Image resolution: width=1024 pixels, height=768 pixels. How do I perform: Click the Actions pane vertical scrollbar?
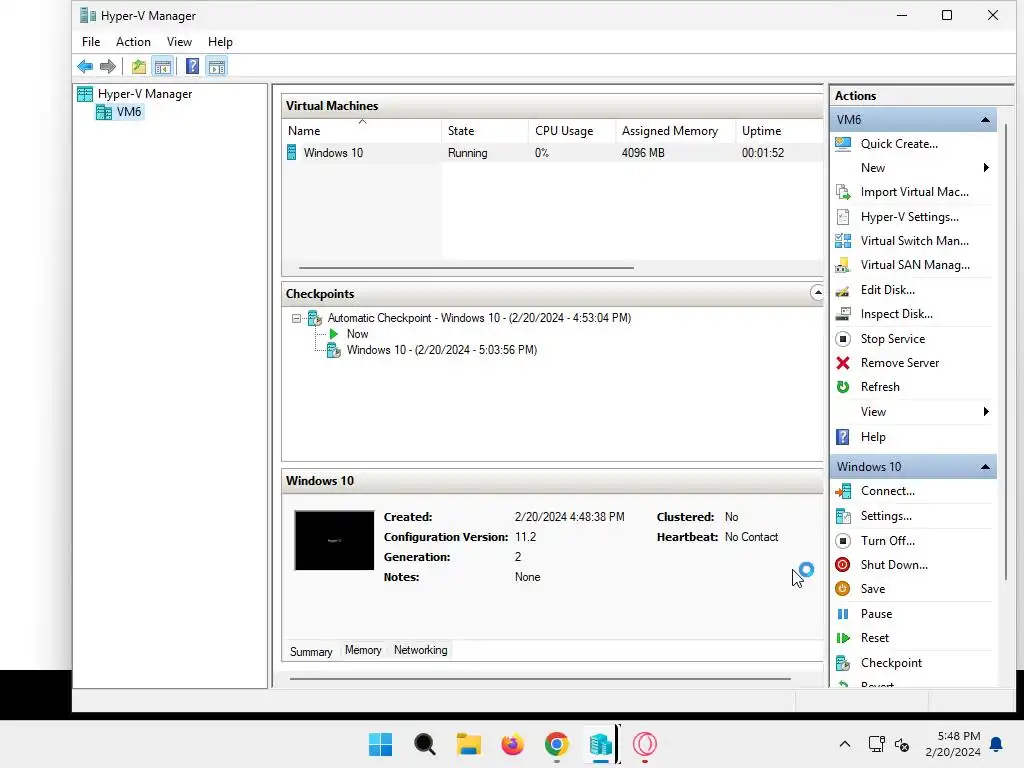[x=1006, y=353]
